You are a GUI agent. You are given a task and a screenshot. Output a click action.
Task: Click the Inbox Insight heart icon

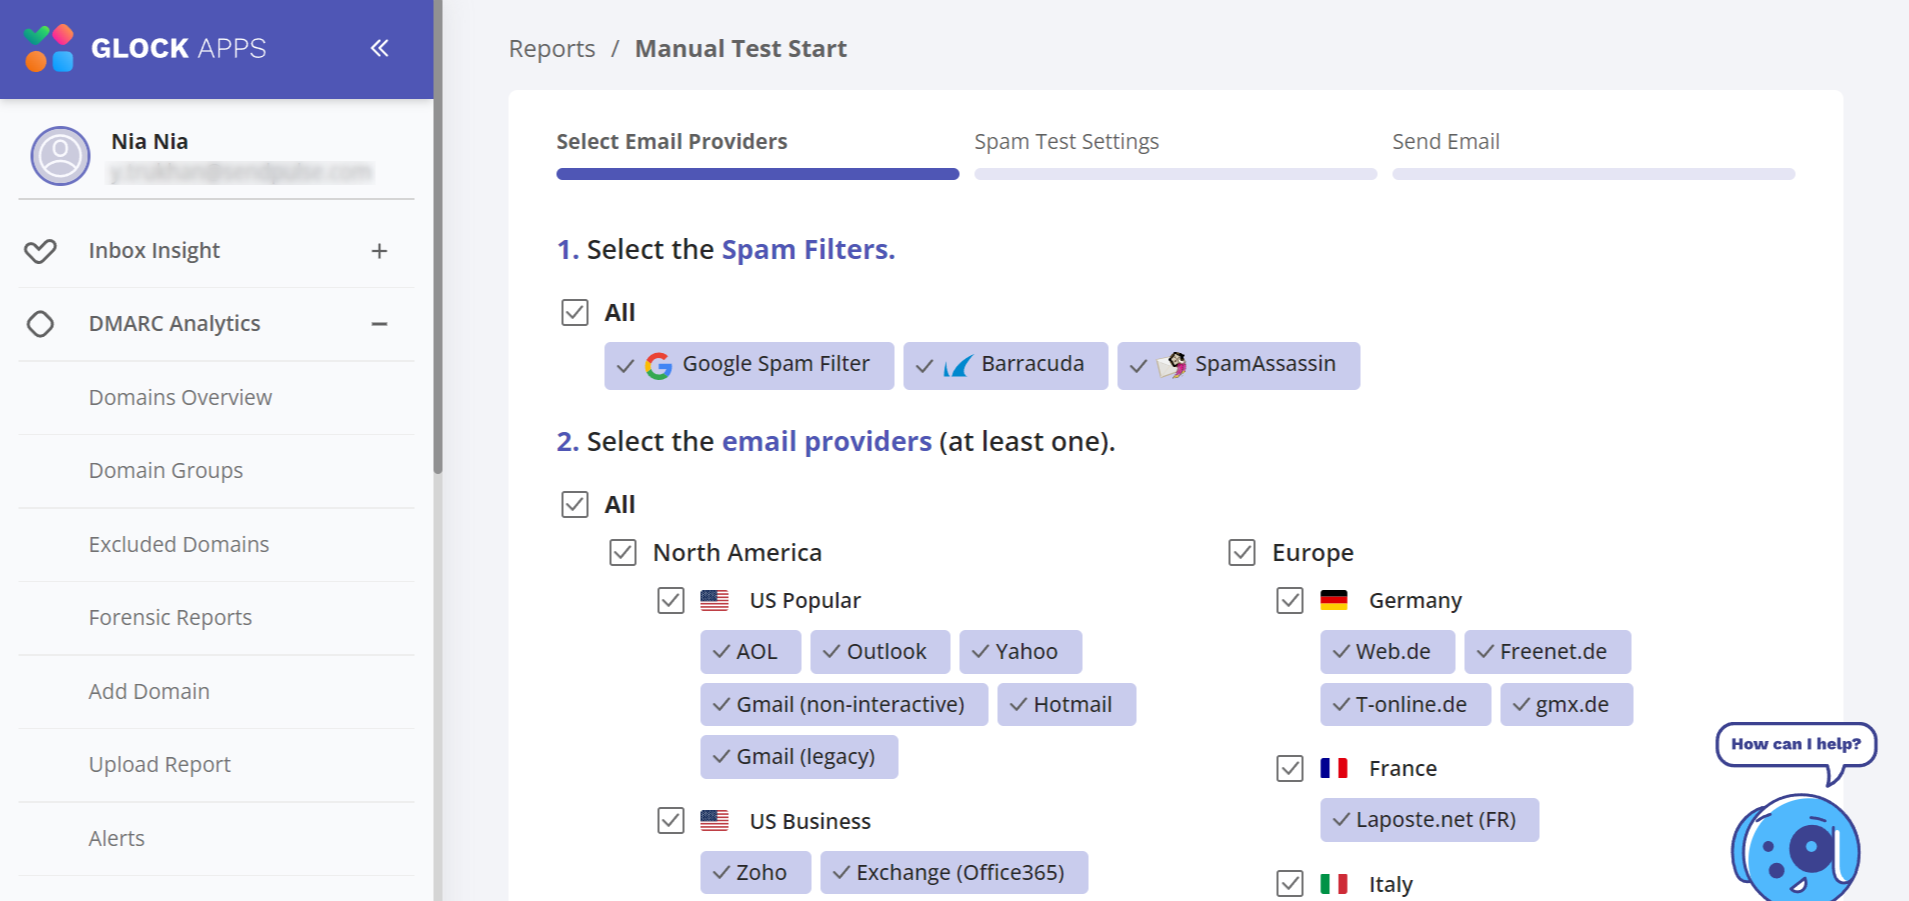[x=40, y=251]
